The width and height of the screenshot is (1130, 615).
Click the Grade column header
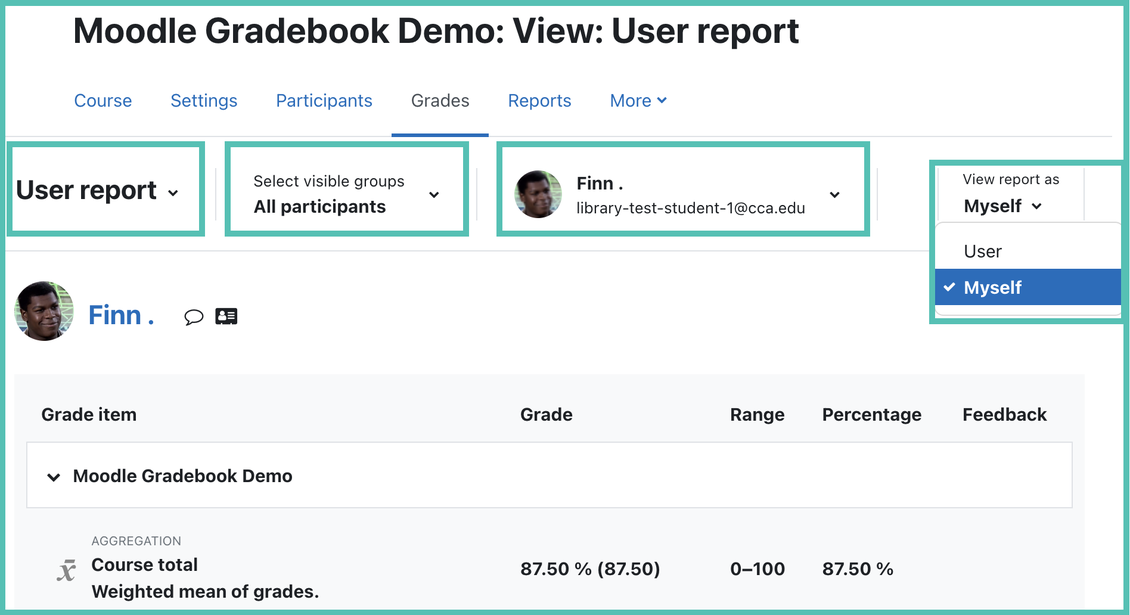click(x=546, y=415)
